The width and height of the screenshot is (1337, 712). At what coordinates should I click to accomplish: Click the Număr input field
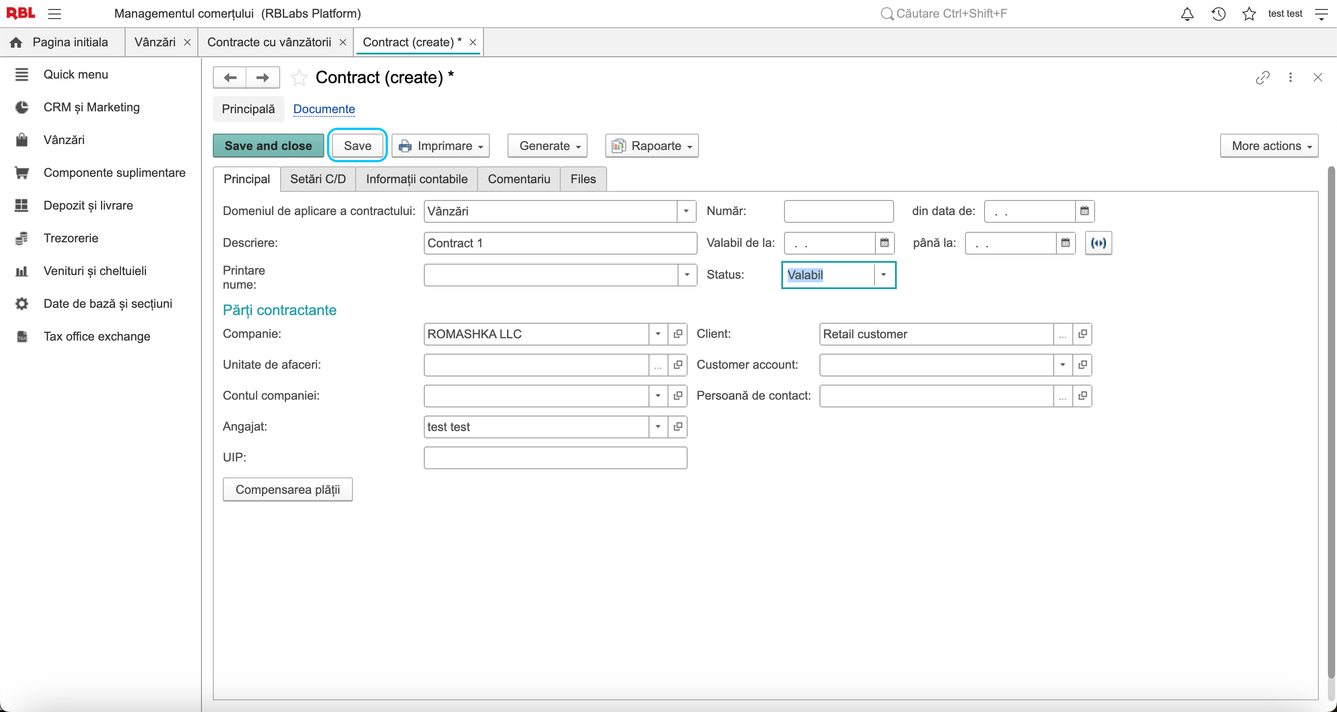click(839, 211)
